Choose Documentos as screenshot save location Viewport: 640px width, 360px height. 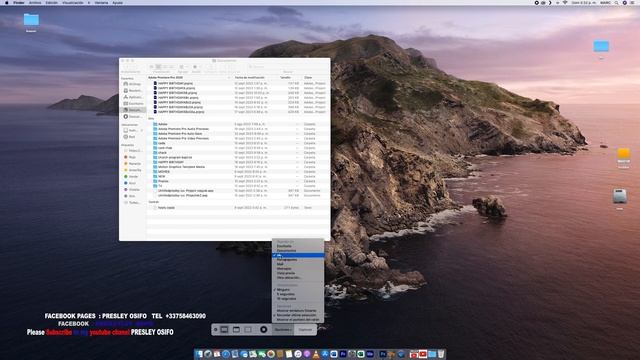[x=287, y=251]
